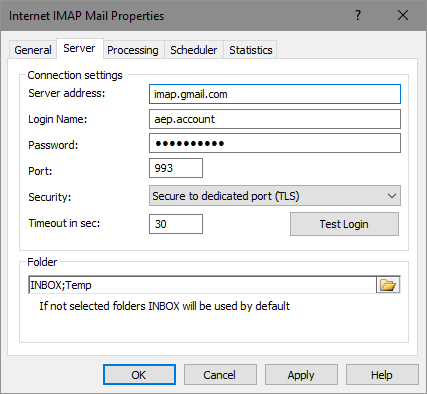Focus the Server address field
Image resolution: width=427 pixels, height=394 pixels.
(275, 94)
